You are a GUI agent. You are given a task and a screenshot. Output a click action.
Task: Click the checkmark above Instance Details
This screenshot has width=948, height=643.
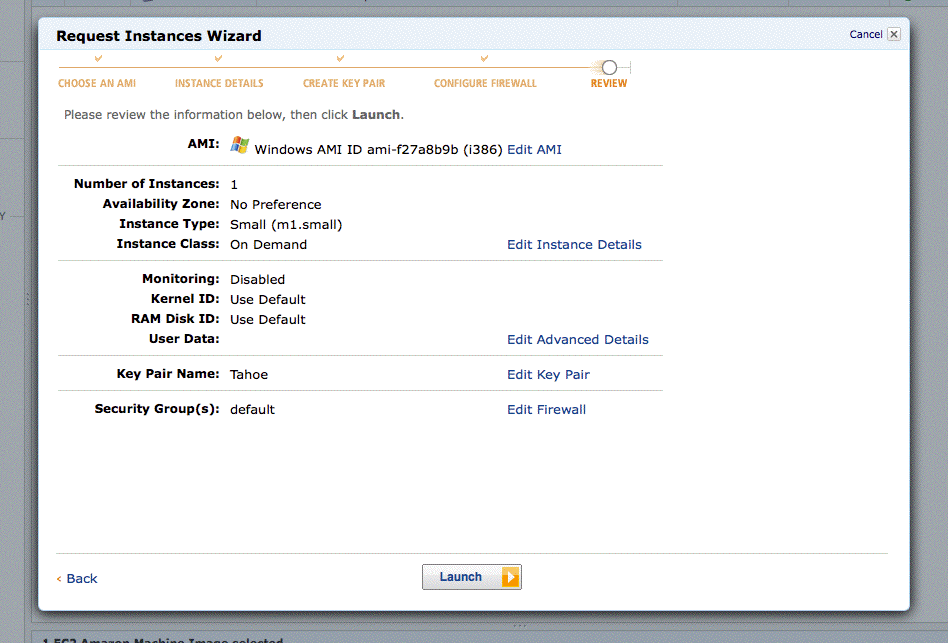(218, 60)
